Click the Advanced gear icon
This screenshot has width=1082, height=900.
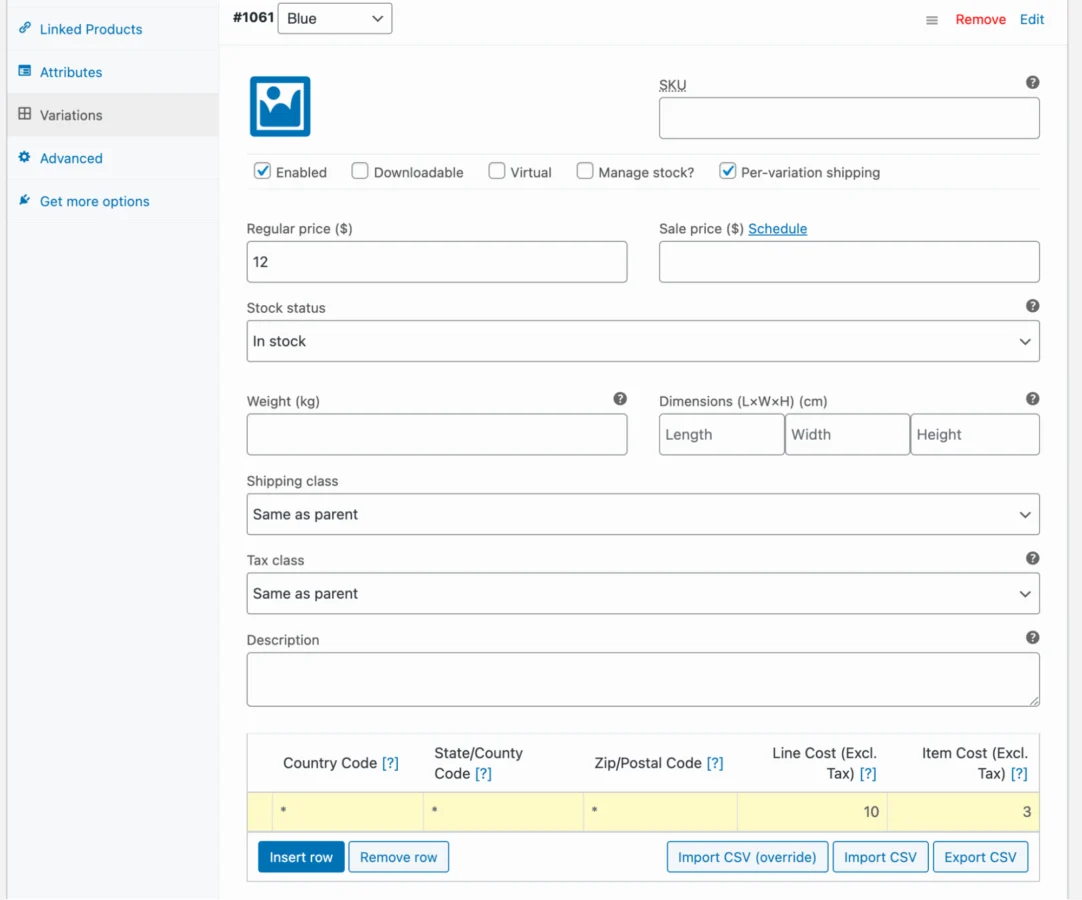25,157
